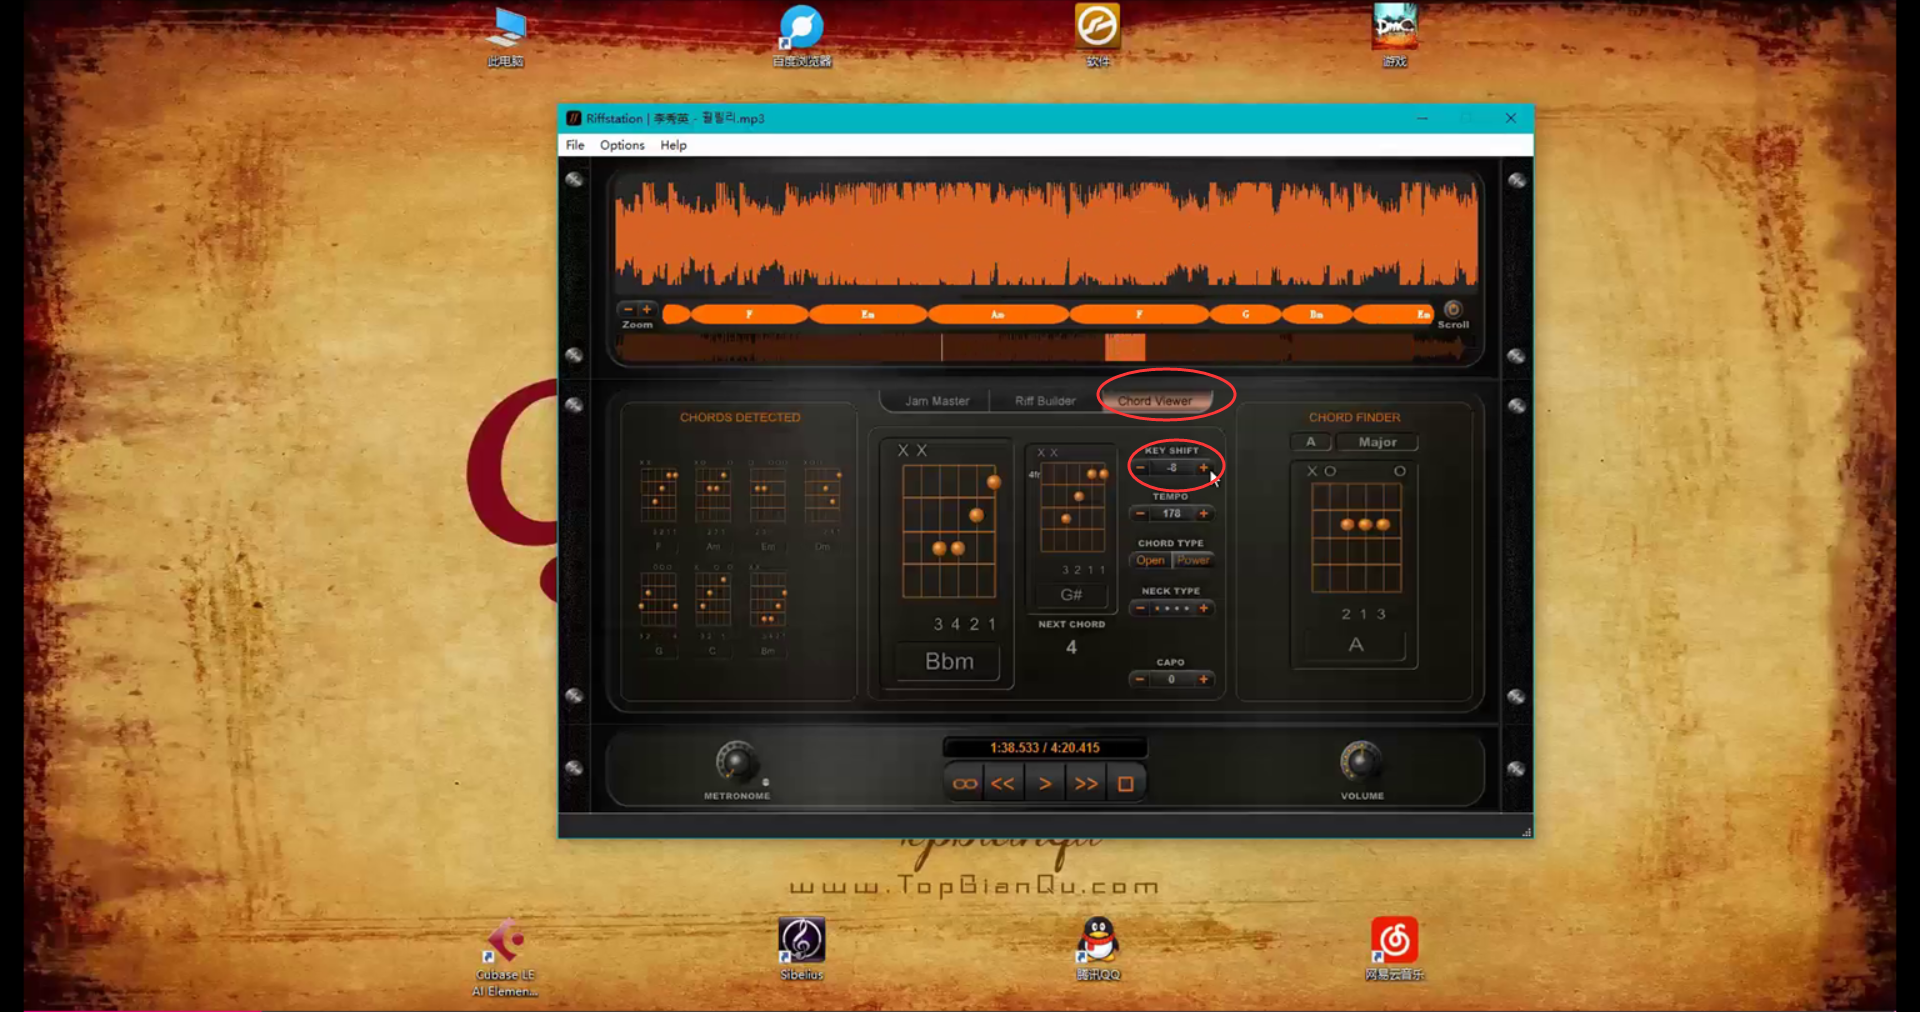
Task: Stop playback with the stop button
Action: tap(1126, 784)
